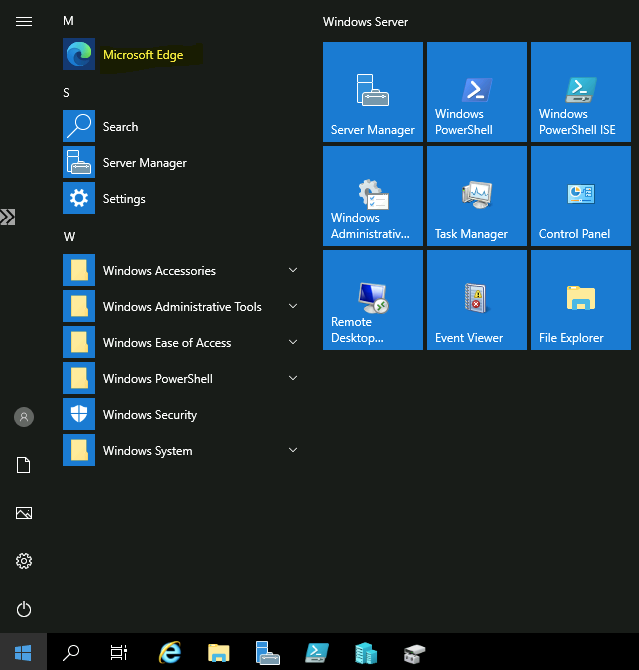Open Server Manager from the taskbar
This screenshot has width=639, height=670.
click(x=267, y=653)
